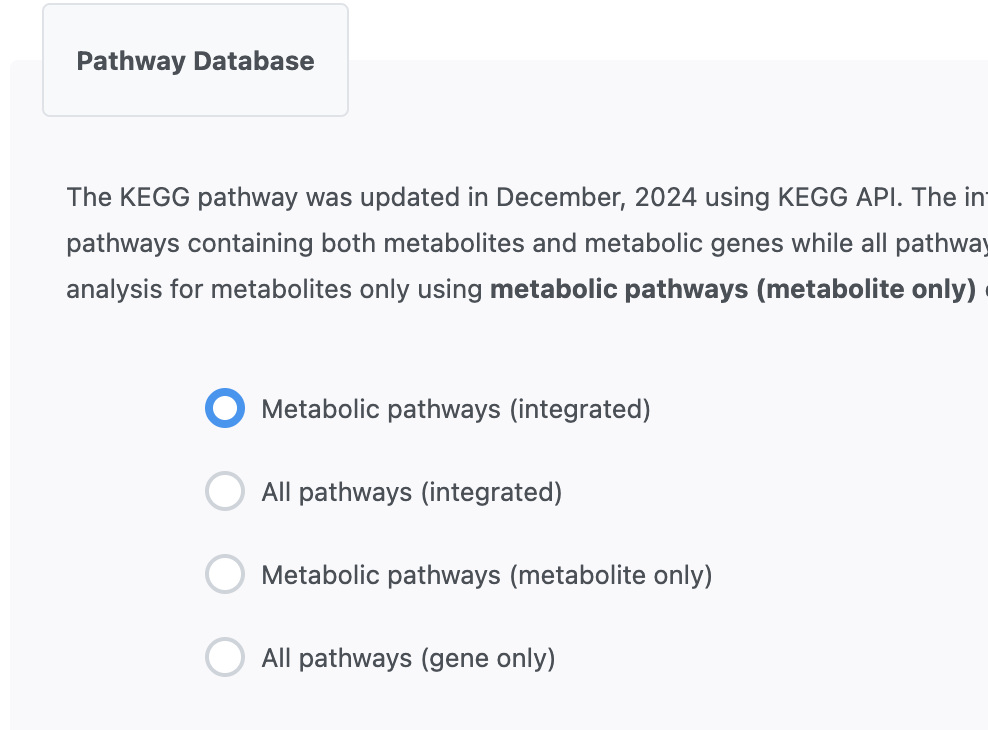
Task: Open the Pathway Database tab
Action: [x=195, y=61]
